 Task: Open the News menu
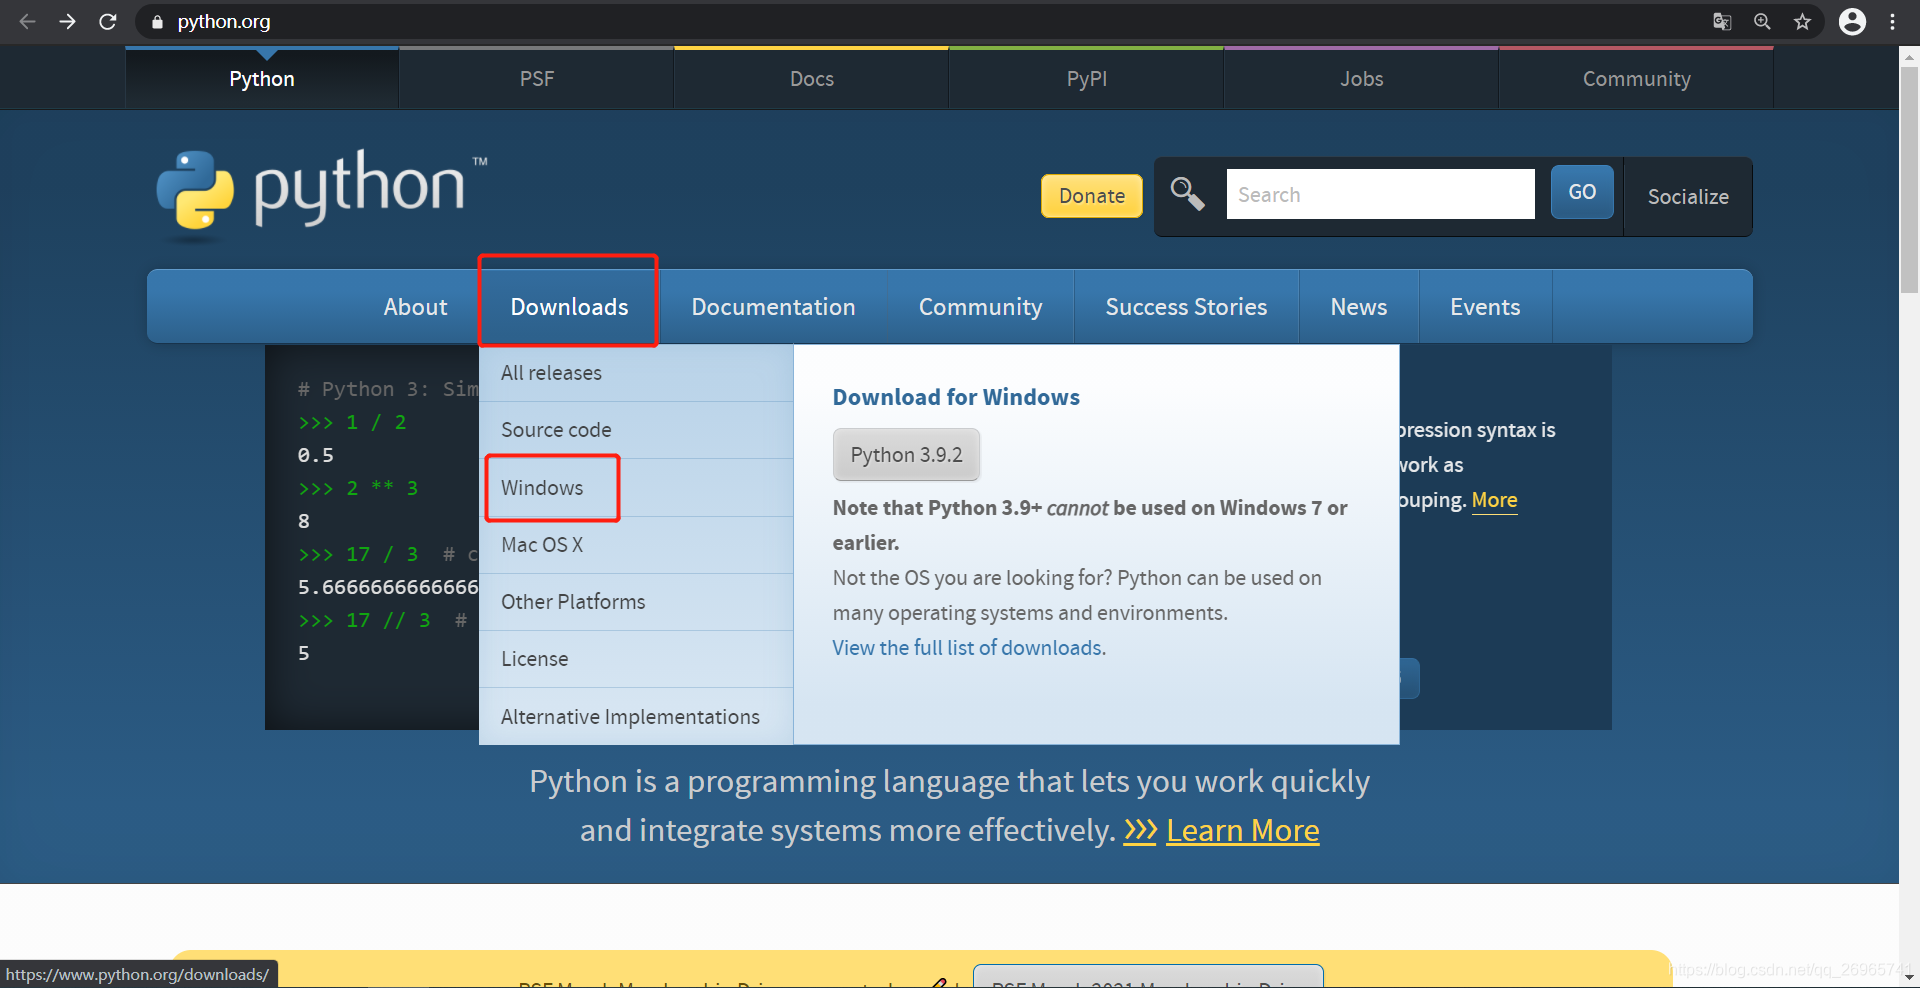1358,307
